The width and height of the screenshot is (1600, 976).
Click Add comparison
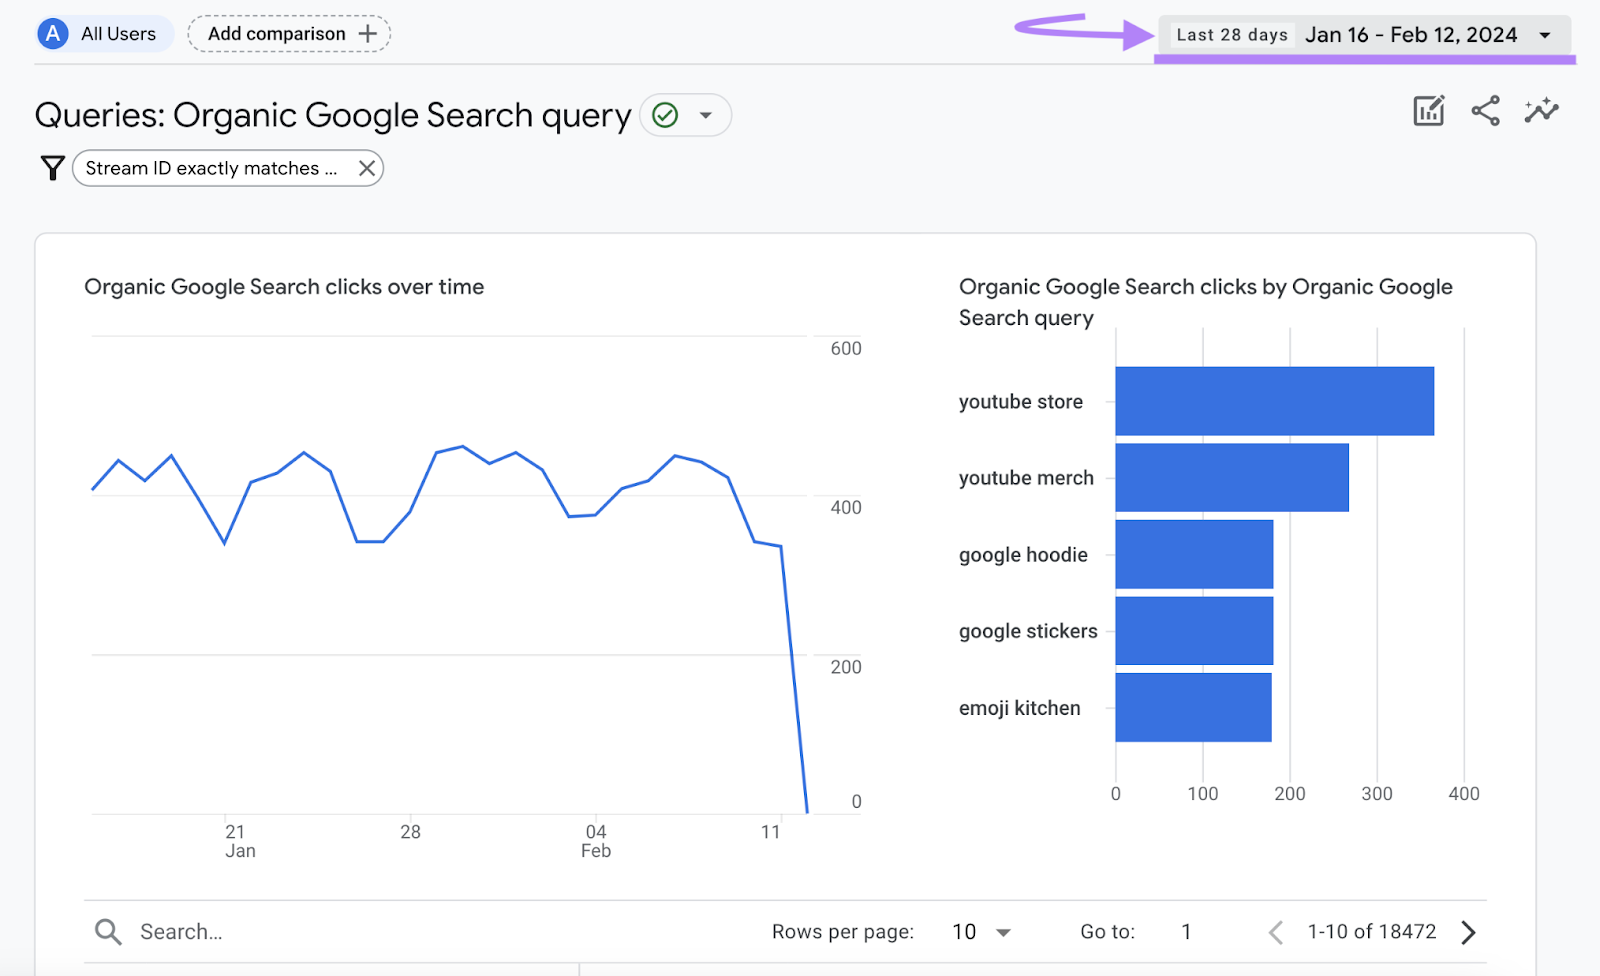288,33
